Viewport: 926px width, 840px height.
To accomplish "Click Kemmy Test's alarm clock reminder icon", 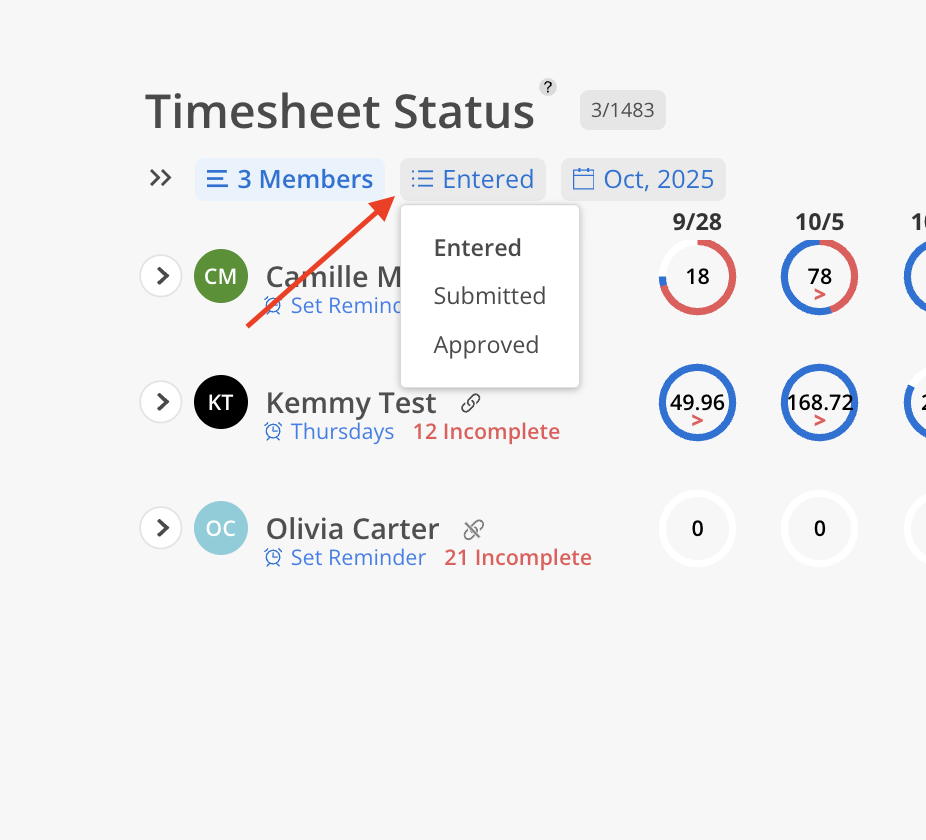I will click(x=273, y=432).
